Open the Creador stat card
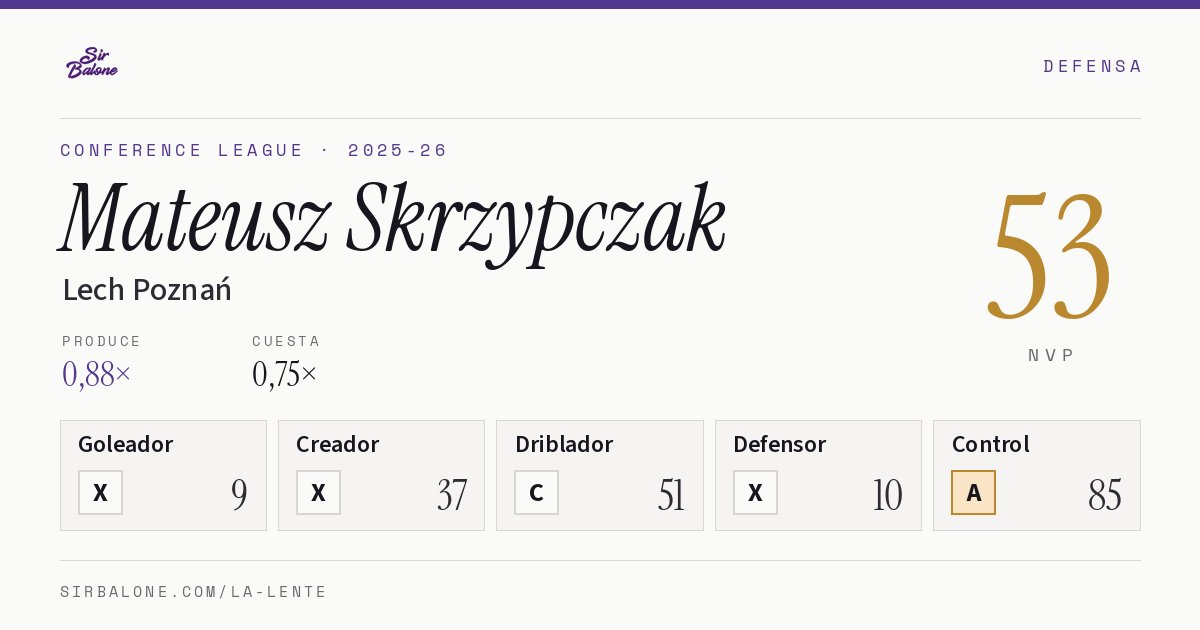 [x=382, y=476]
